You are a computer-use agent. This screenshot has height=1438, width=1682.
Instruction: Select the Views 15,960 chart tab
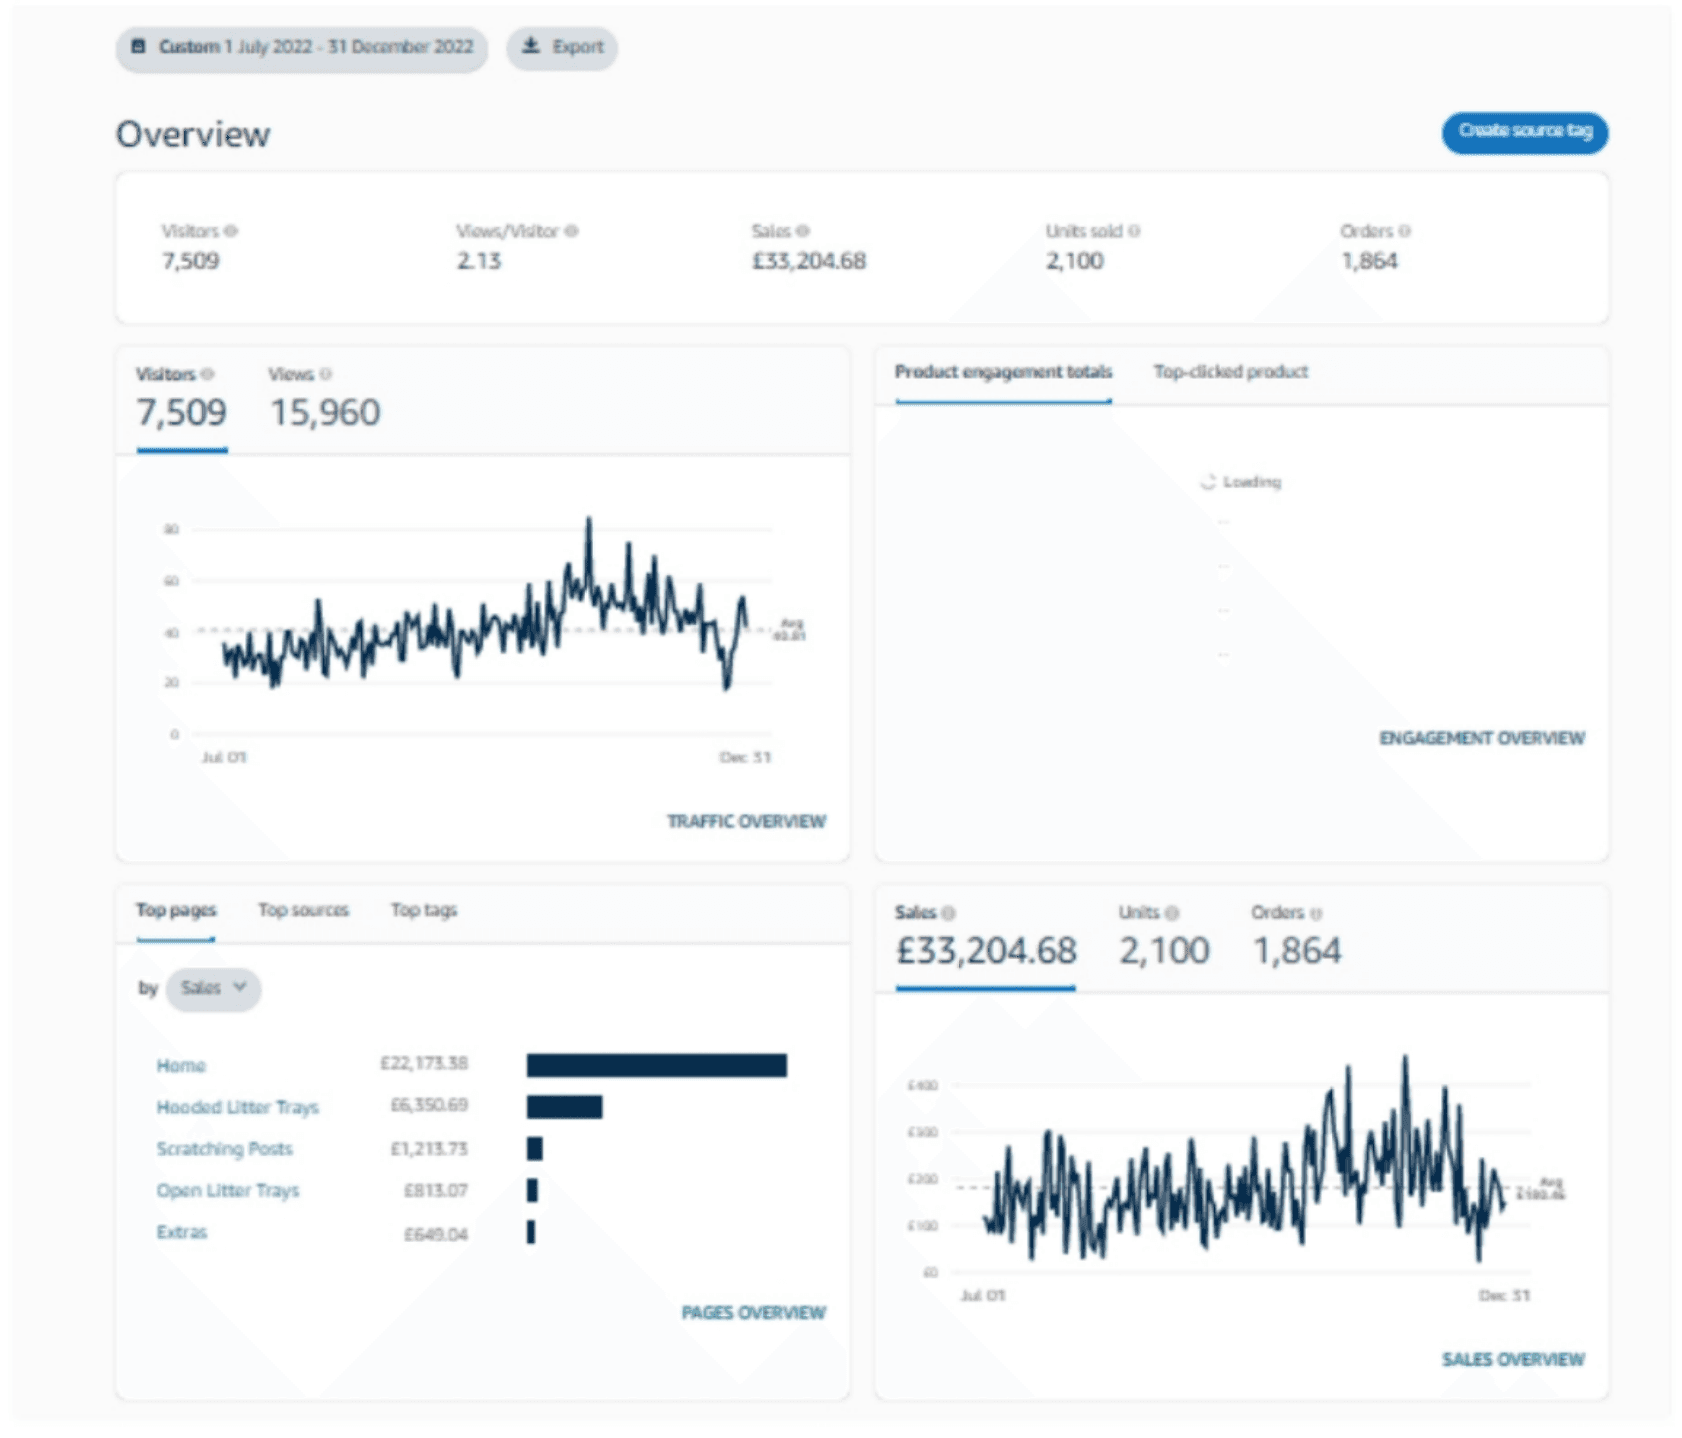(x=325, y=400)
